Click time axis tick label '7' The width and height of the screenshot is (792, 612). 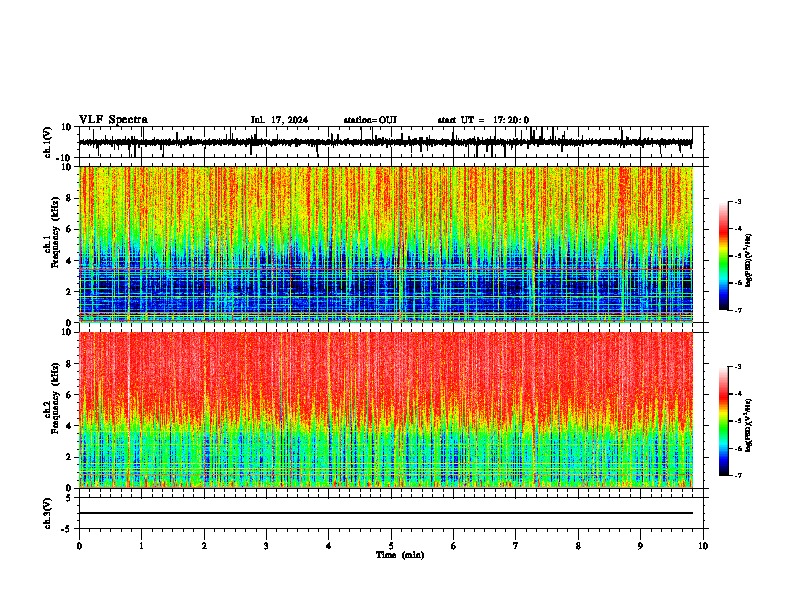click(516, 546)
